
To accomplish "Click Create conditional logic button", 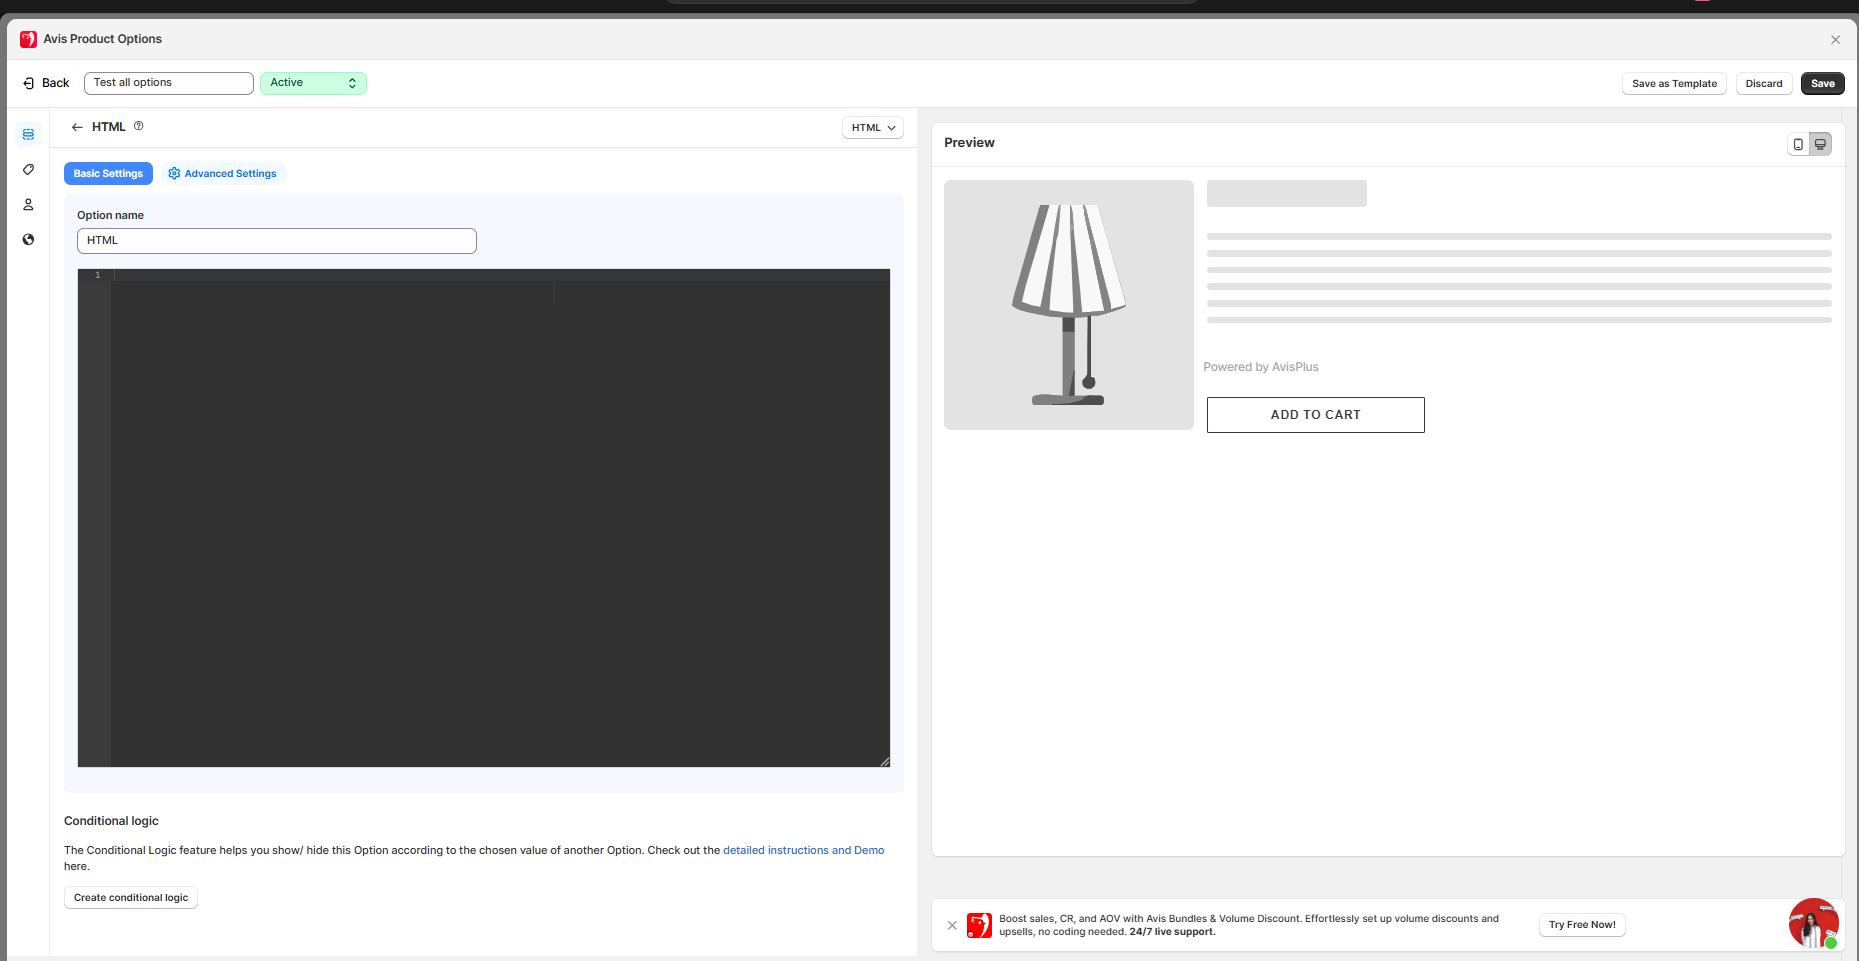I will 131,898.
